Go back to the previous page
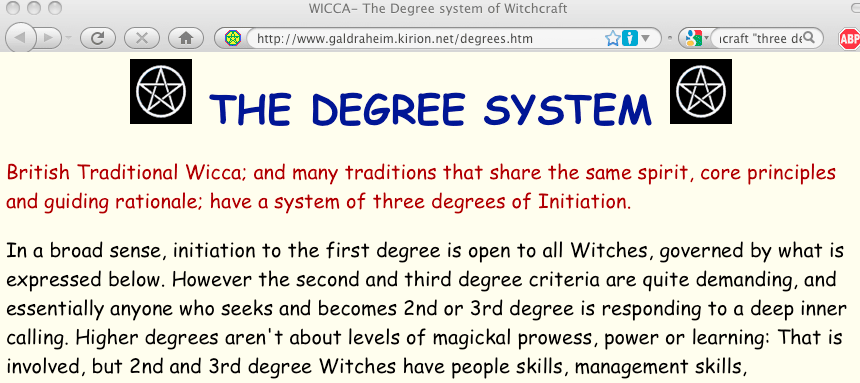Viewport: 860px width, 383px height. point(20,38)
